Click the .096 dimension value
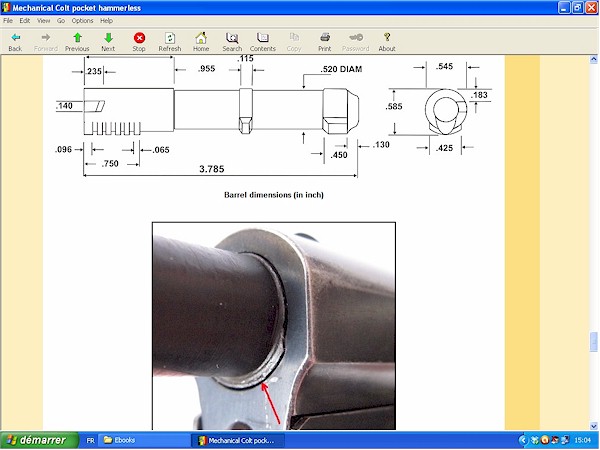 coord(64,150)
